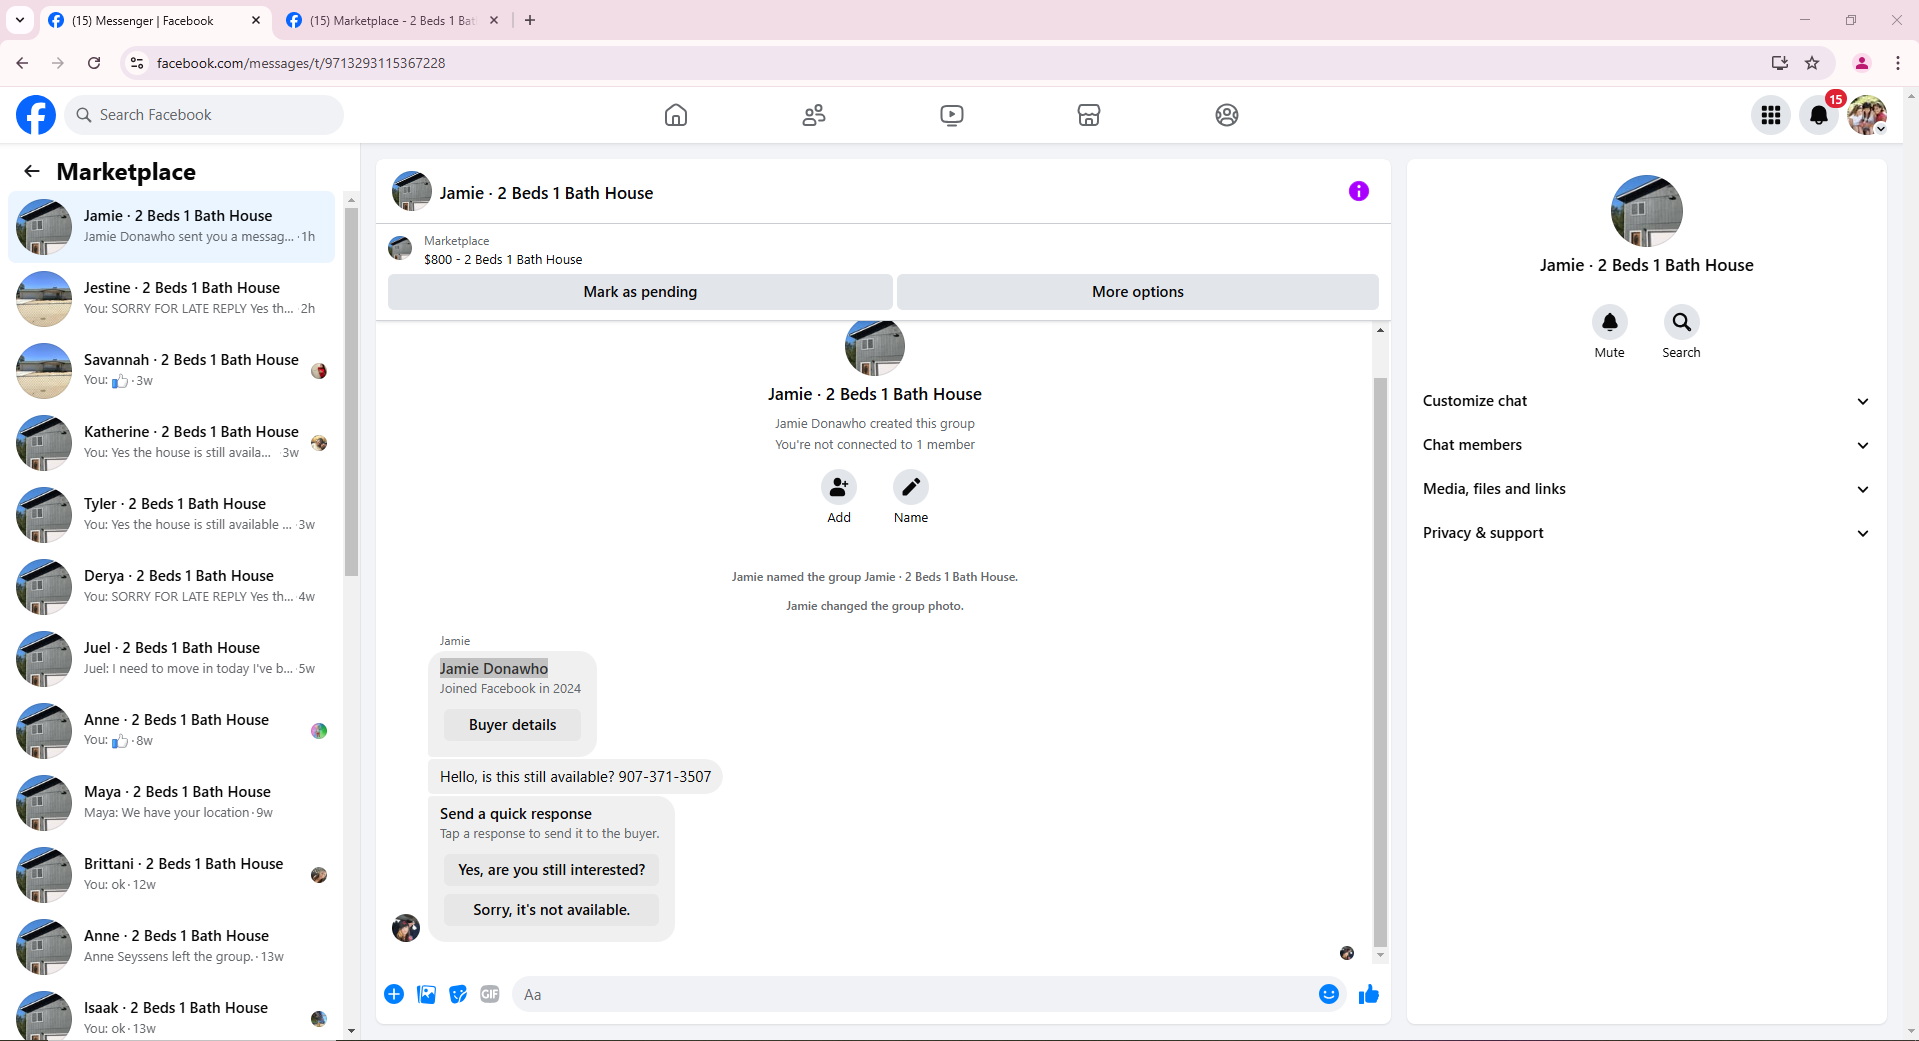Viewport: 1919px width, 1041px height.
Task: Open the Savannah 2 Beds 1 Bath House chat
Action: (x=172, y=371)
